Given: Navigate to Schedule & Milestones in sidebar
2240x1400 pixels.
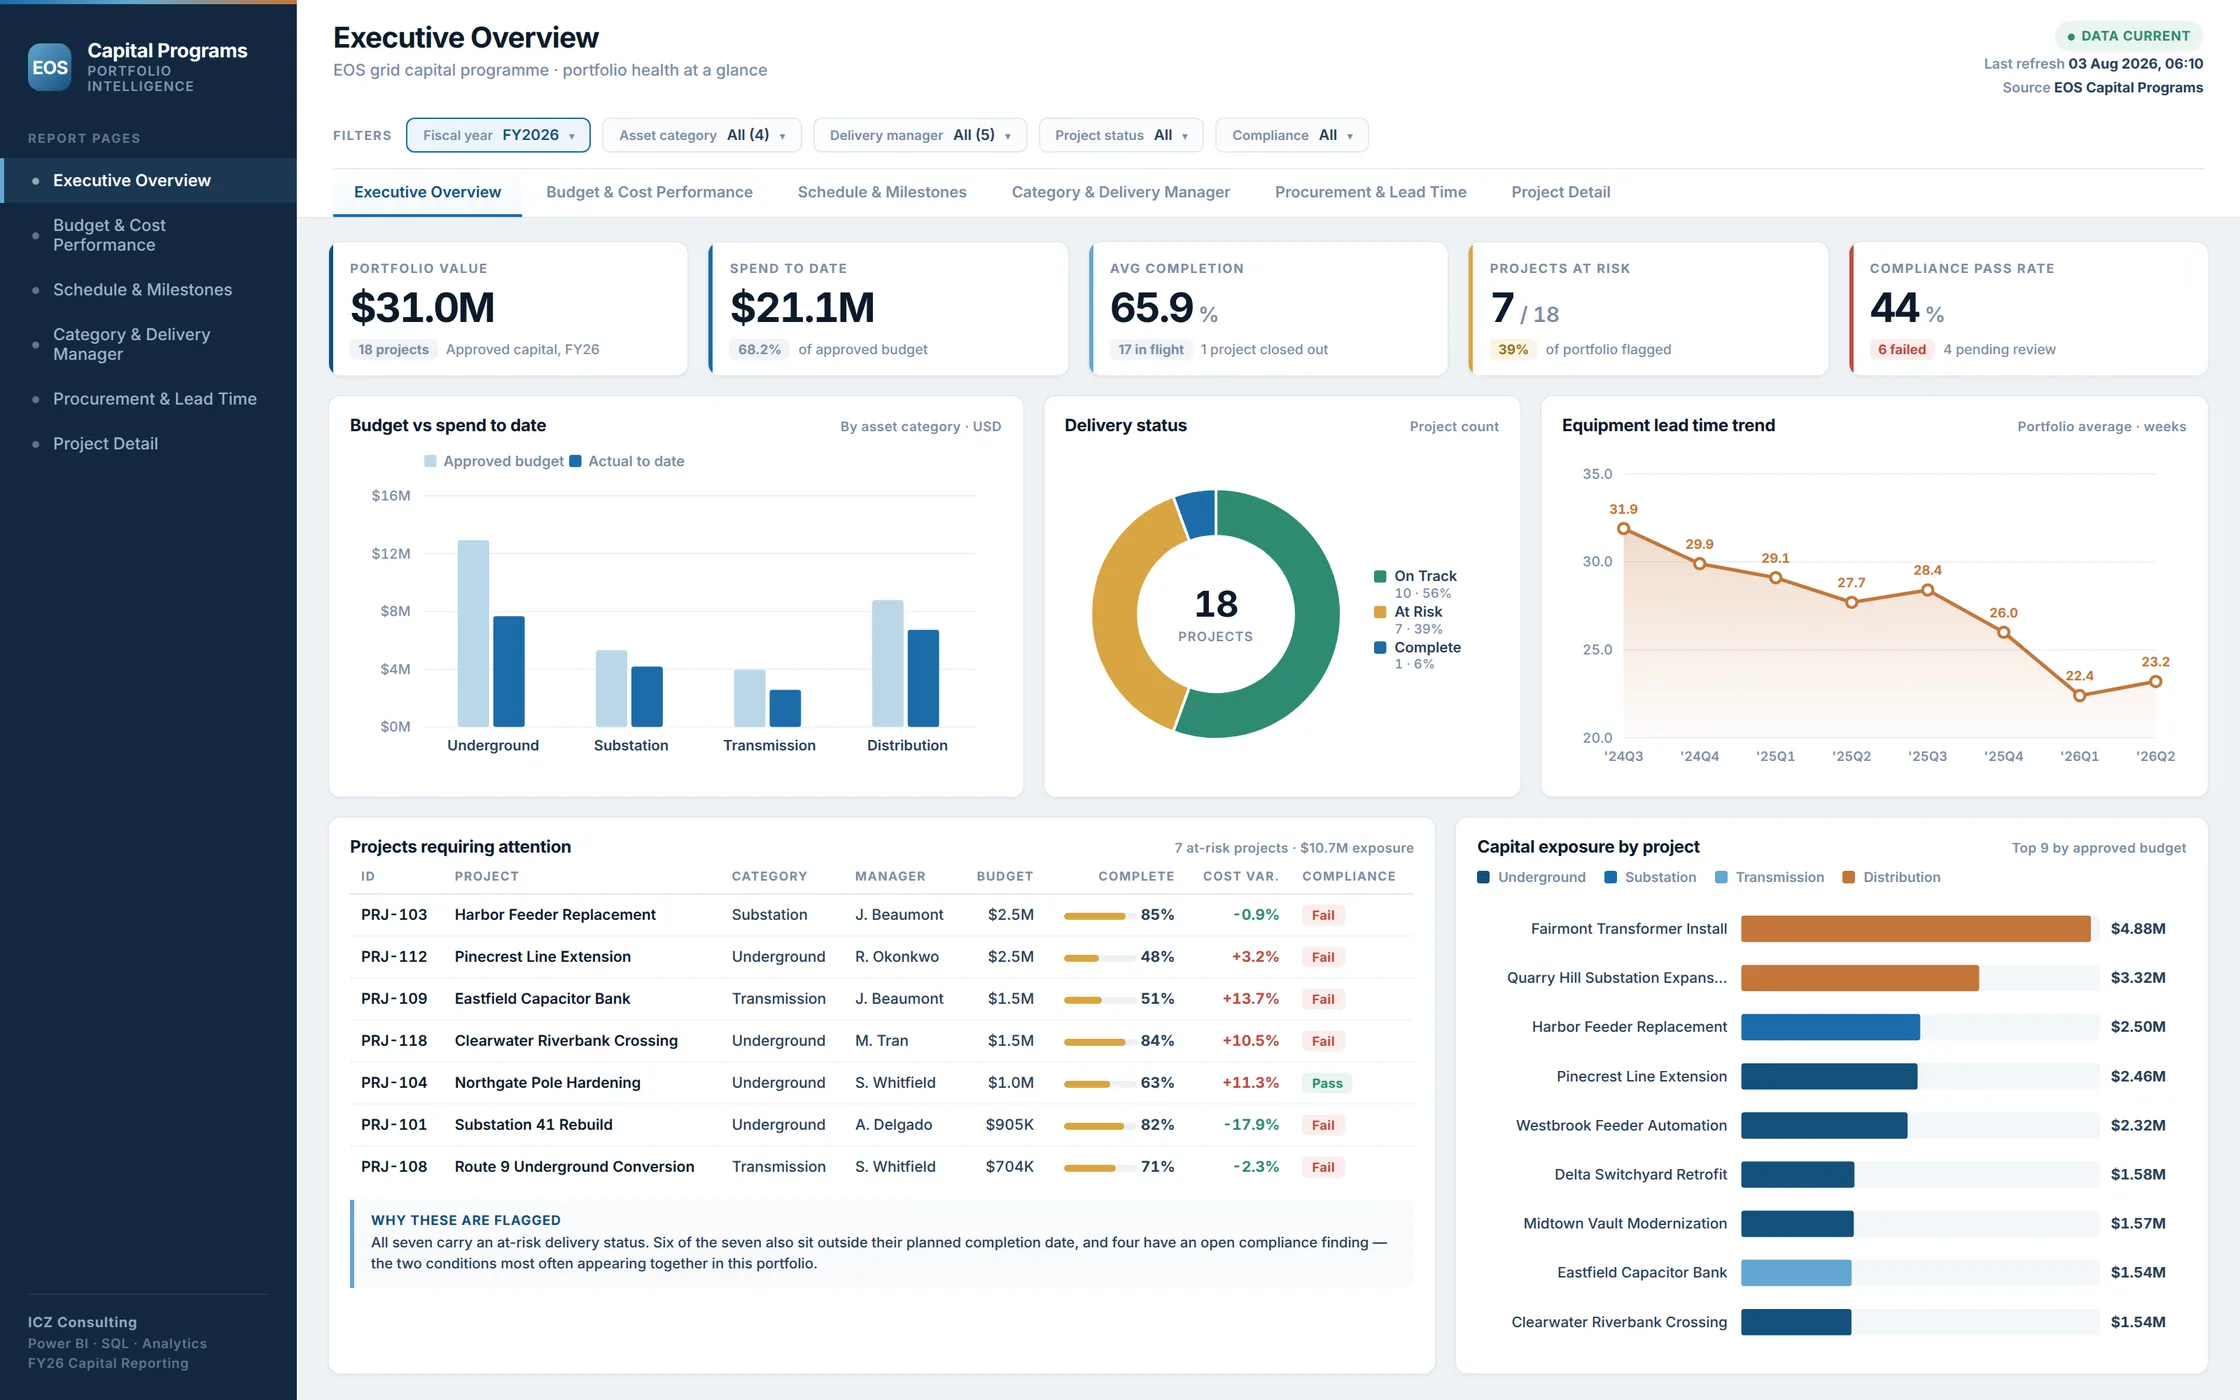Looking at the screenshot, I should (148, 289).
